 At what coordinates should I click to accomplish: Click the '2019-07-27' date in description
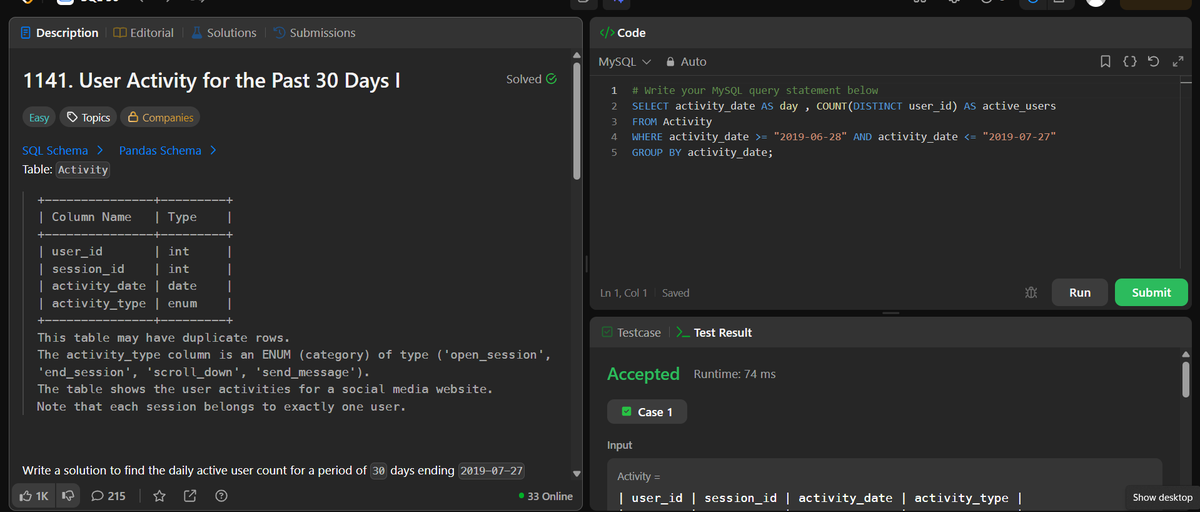pos(492,470)
